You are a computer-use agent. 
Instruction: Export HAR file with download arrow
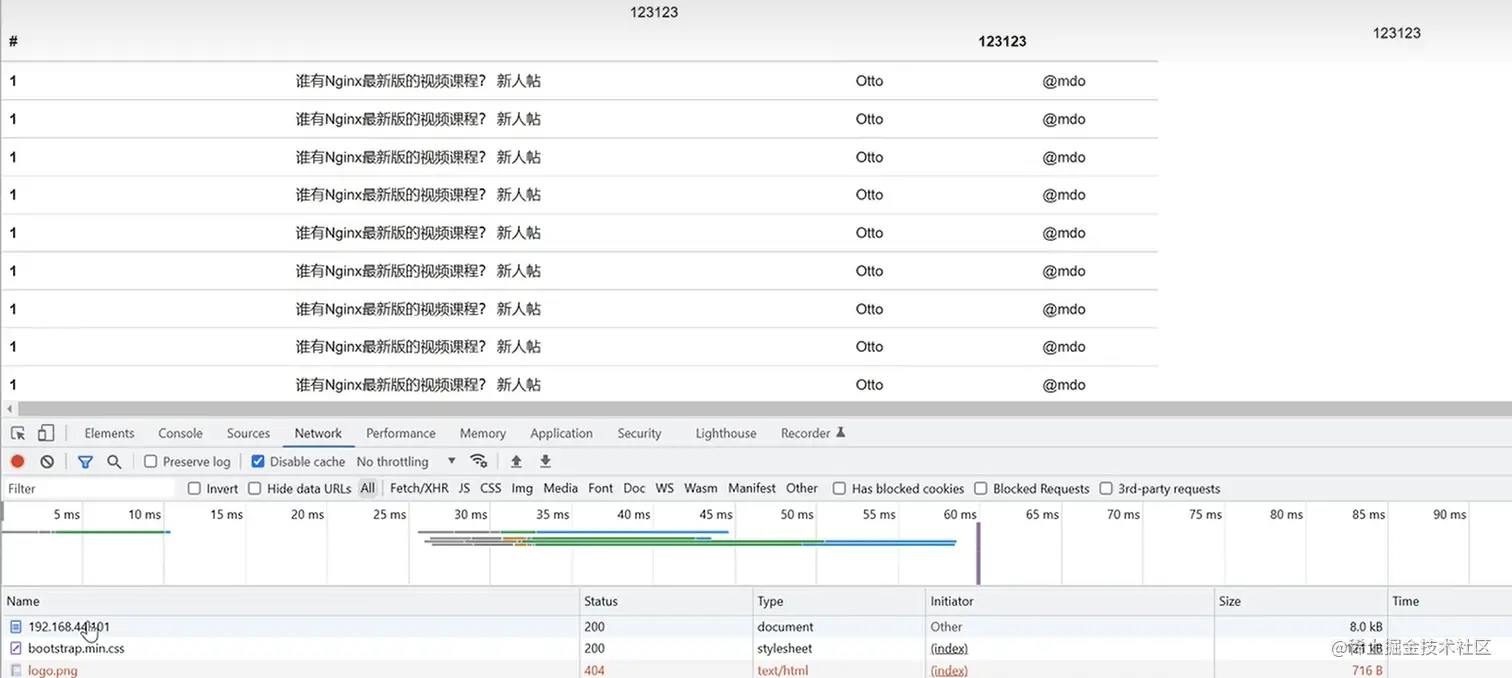pos(545,461)
